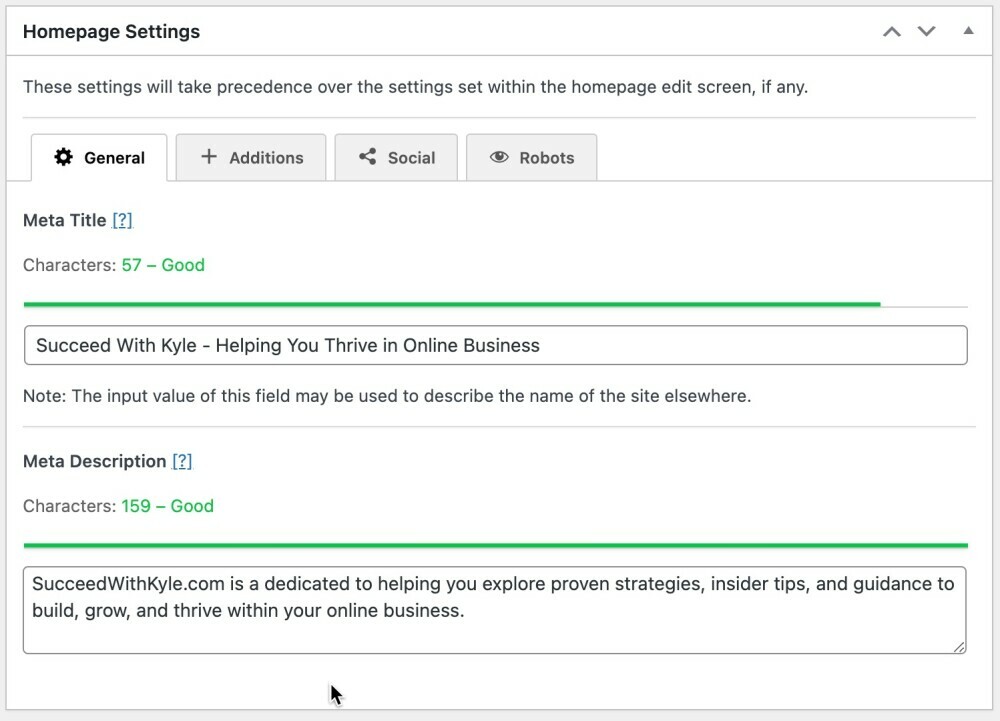Open the Meta Title help question mark
Viewport: 1000px width, 721px height.
click(x=122, y=220)
